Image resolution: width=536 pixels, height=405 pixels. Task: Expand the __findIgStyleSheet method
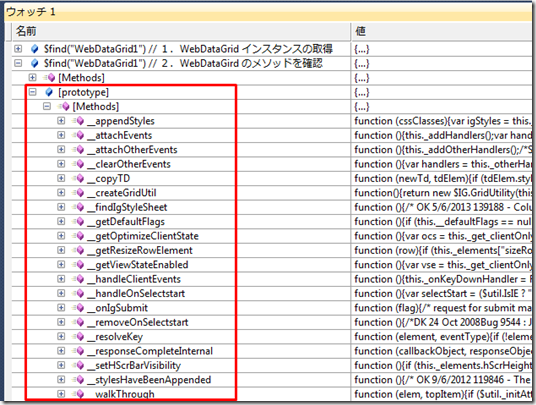[x=61, y=207]
